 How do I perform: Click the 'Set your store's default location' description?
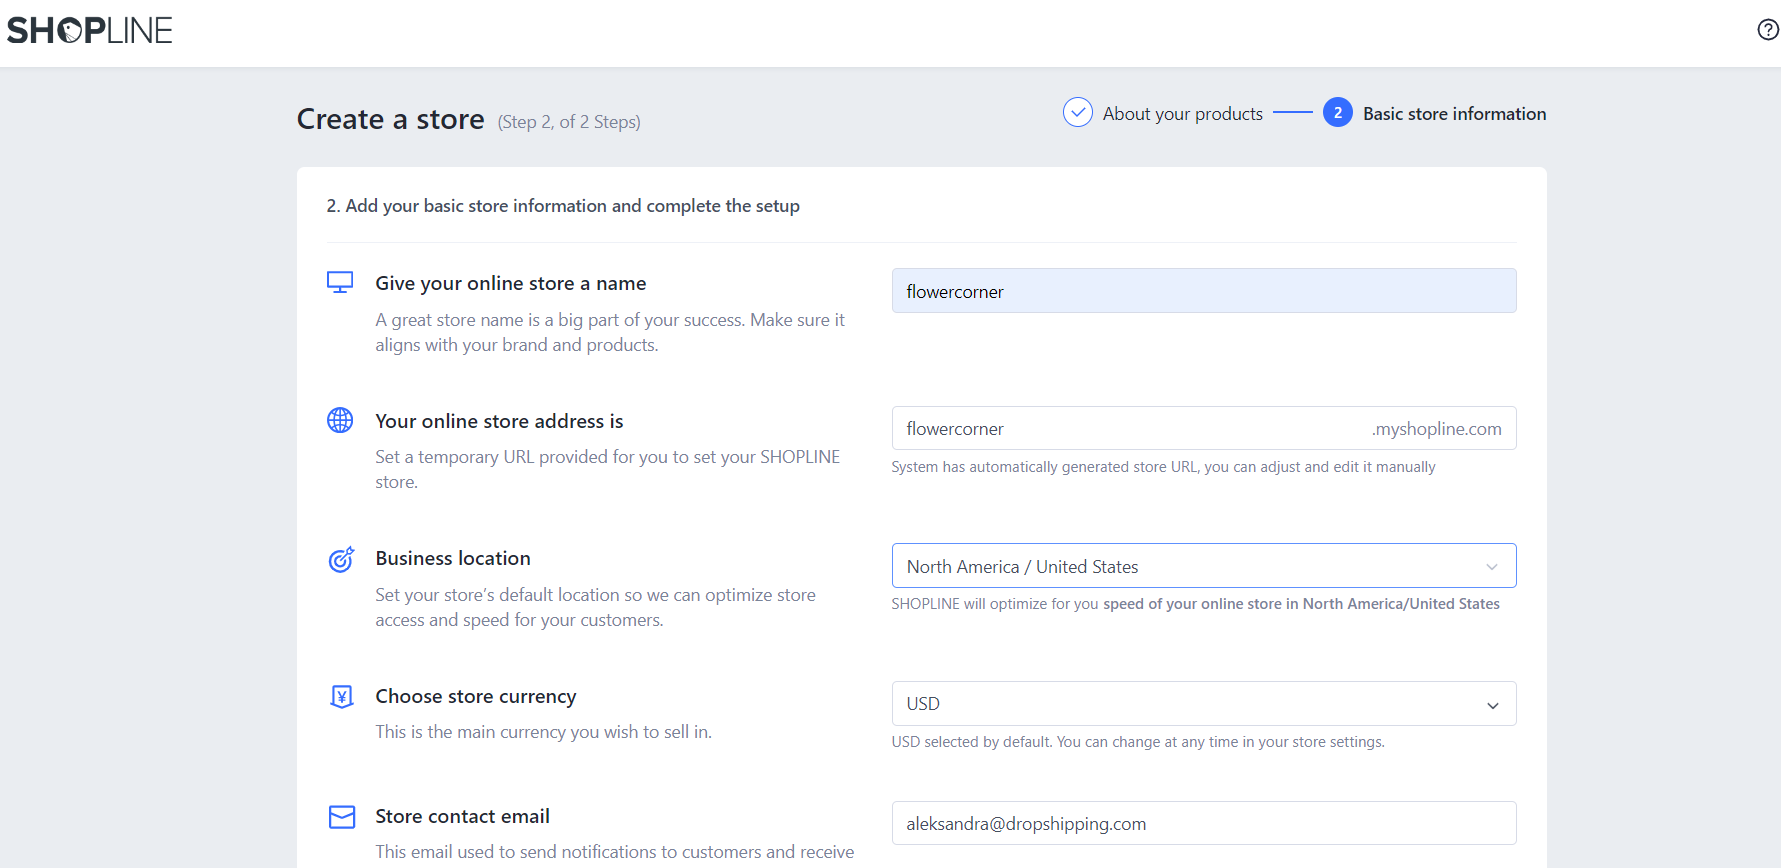[595, 607]
